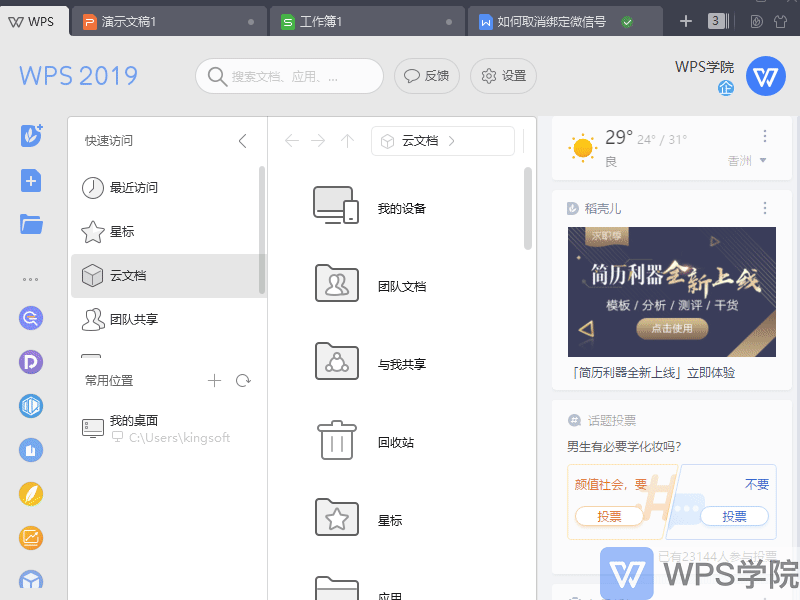This screenshot has width=800, height=600.
Task: Select 团队共享 in quick access
Action: 165,319
